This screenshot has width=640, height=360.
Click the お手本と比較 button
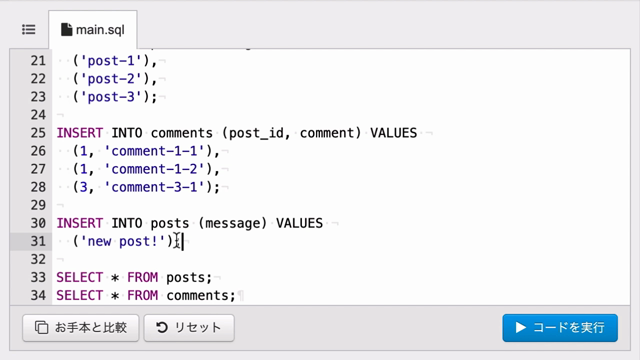81,328
